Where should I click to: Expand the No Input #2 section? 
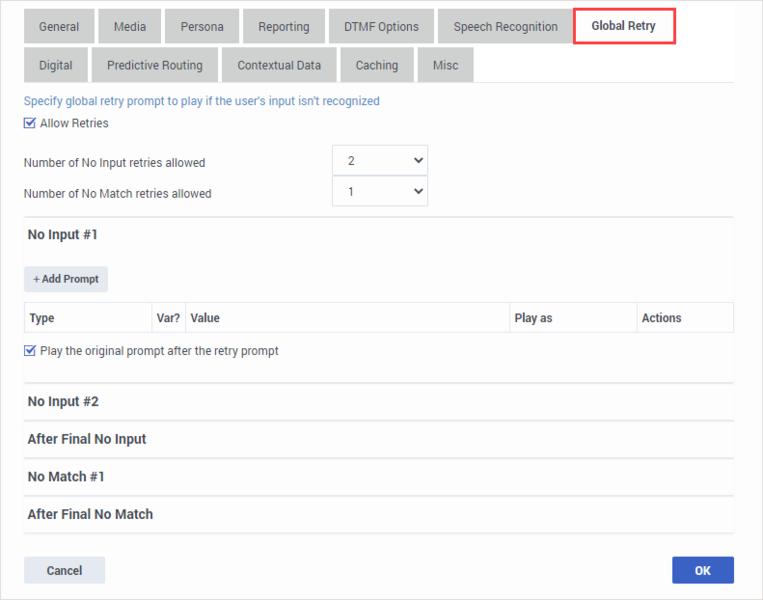pyautogui.click(x=379, y=401)
